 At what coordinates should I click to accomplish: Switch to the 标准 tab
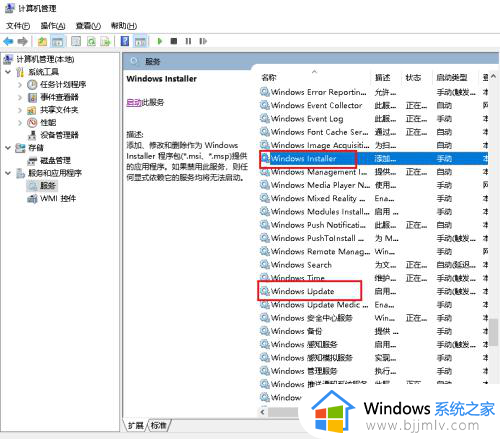tap(159, 425)
